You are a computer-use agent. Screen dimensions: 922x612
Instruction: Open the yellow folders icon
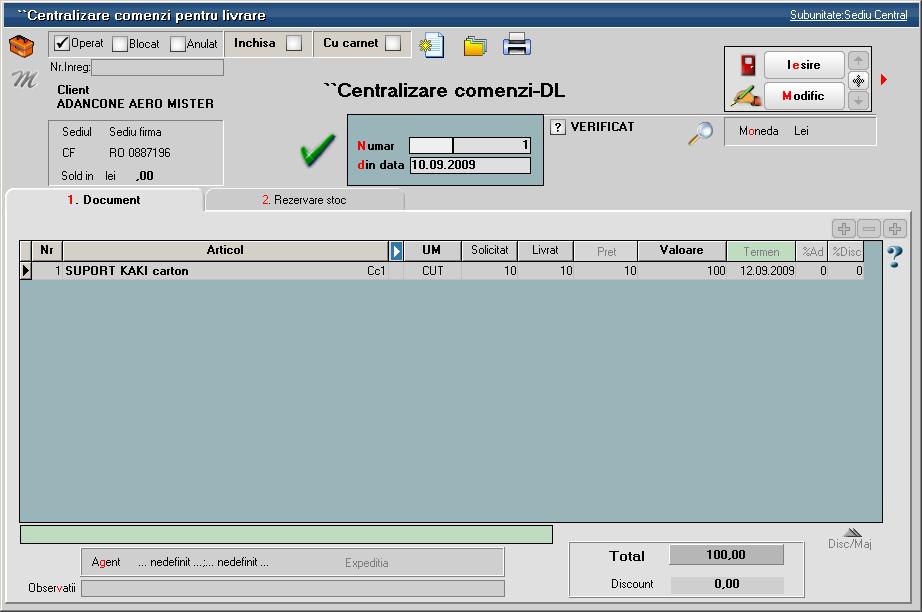click(475, 46)
